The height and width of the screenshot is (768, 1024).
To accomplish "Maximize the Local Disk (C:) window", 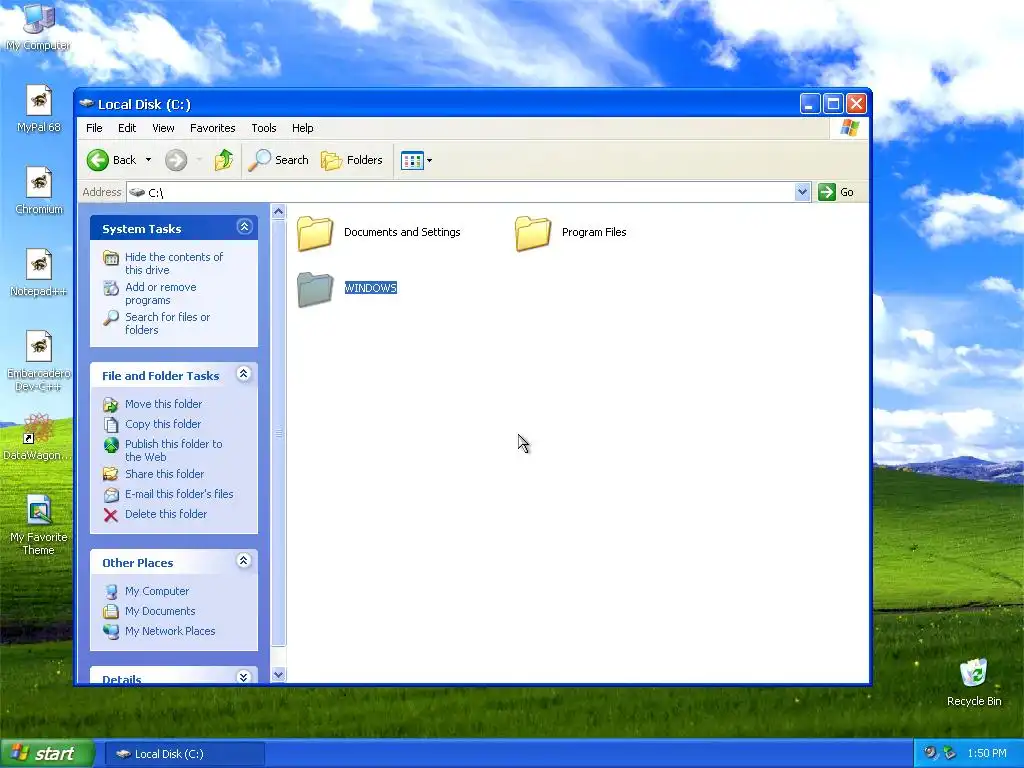I will click(x=833, y=104).
